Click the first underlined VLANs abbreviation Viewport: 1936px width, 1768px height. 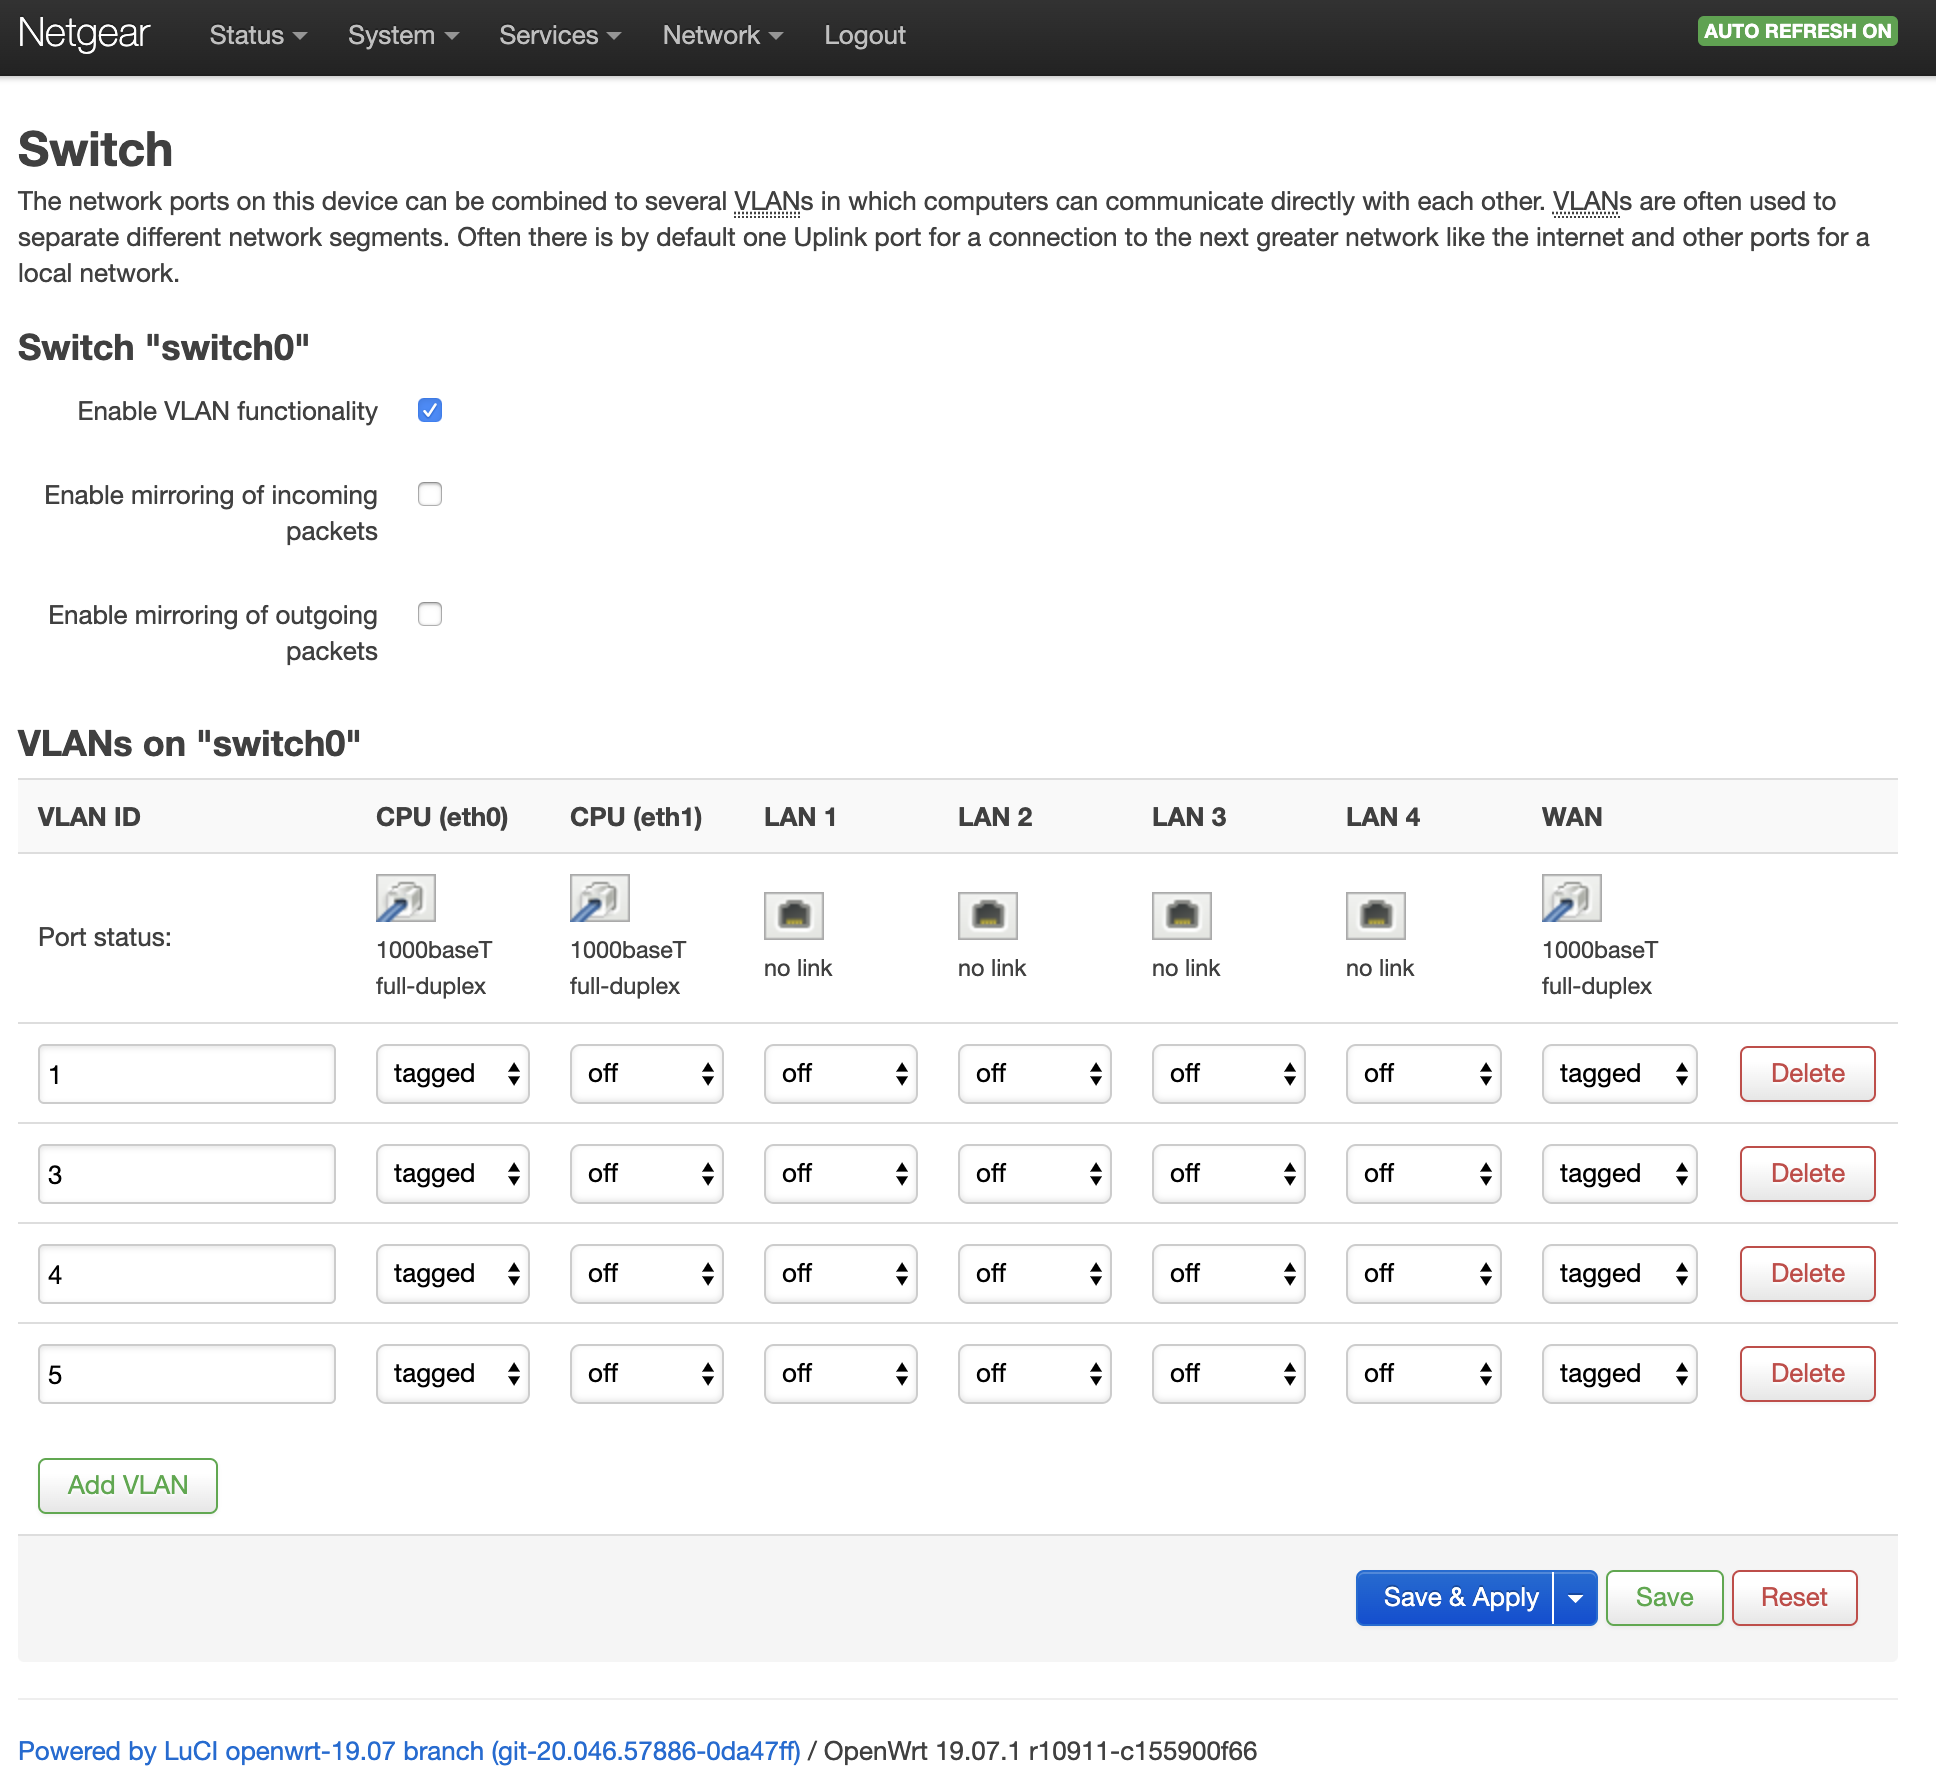point(767,202)
